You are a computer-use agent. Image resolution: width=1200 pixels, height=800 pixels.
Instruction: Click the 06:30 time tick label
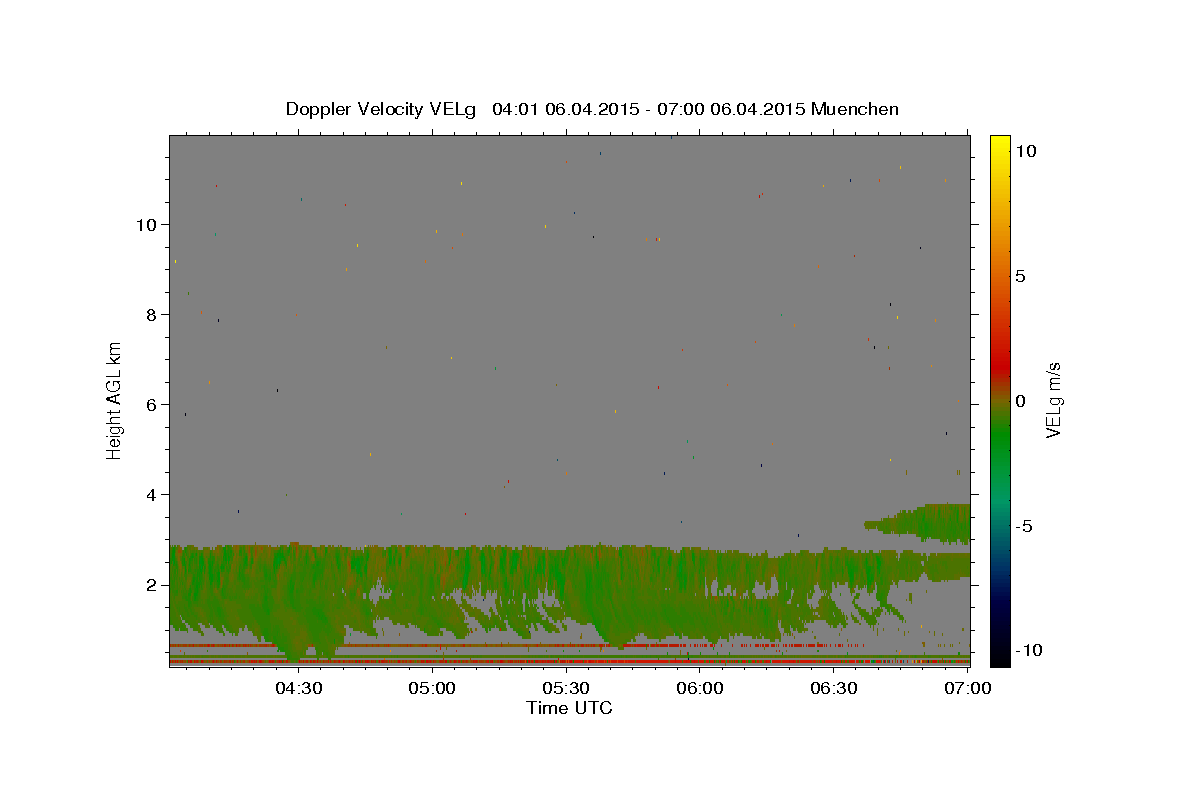834,688
